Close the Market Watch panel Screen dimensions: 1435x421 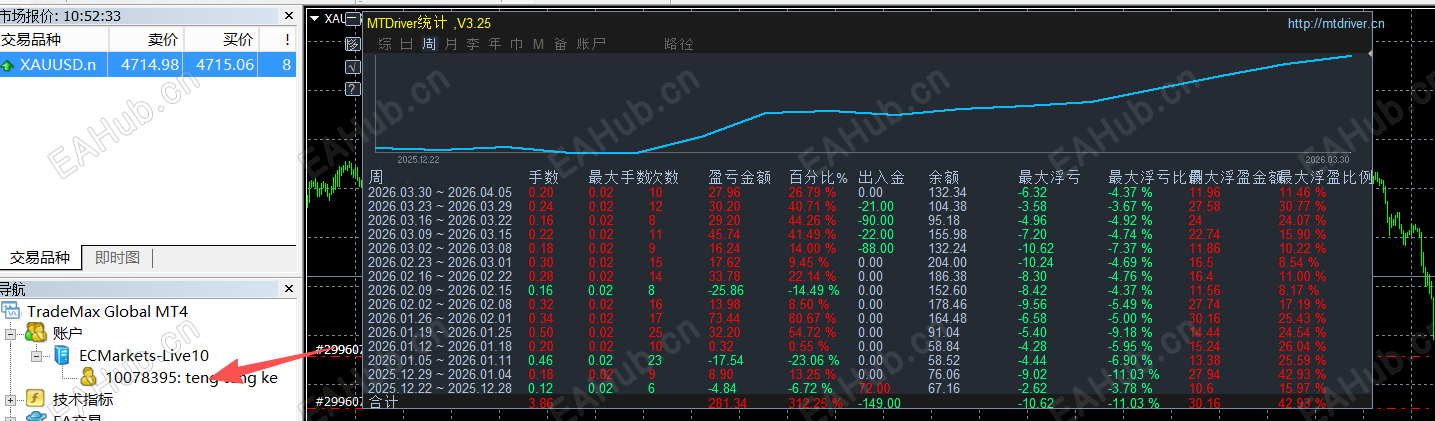tap(289, 16)
